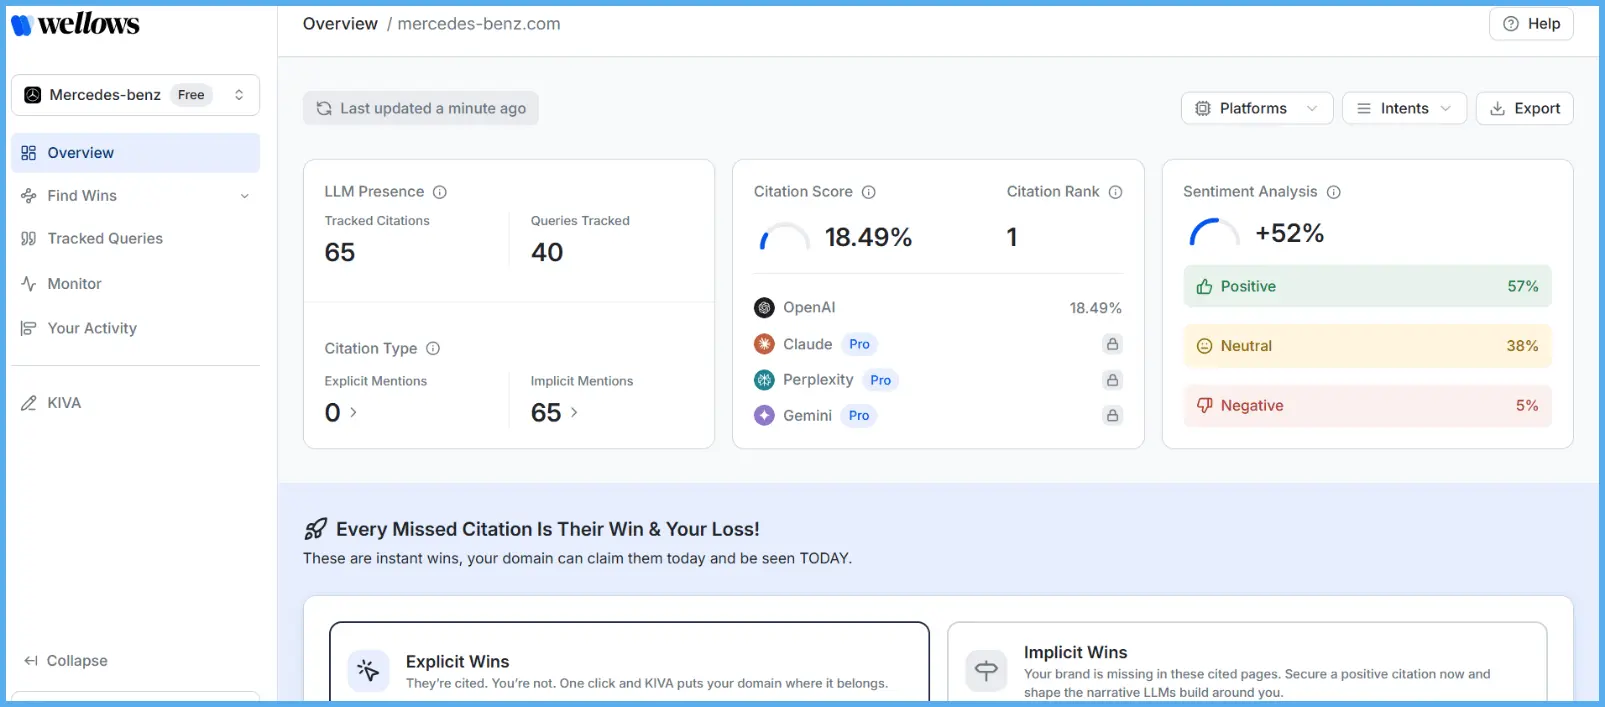Click the Last updated refresh button
The width and height of the screenshot is (1605, 707).
click(x=421, y=109)
